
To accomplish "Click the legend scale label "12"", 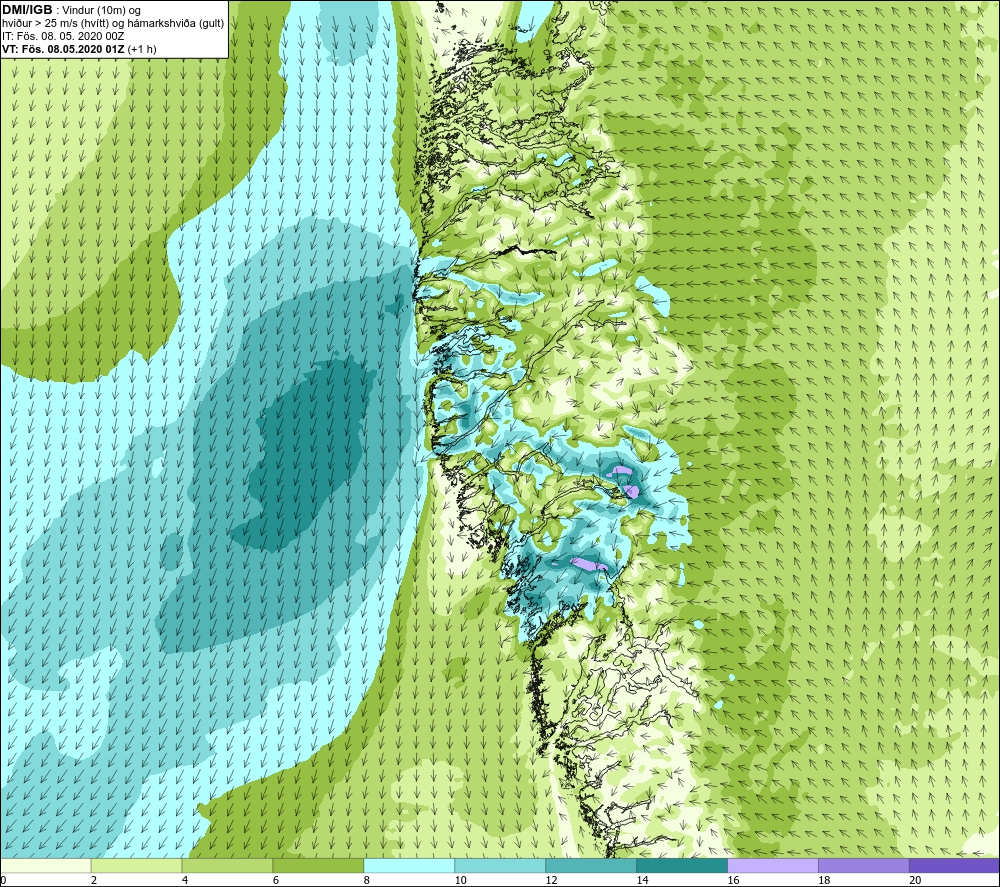I will [551, 881].
